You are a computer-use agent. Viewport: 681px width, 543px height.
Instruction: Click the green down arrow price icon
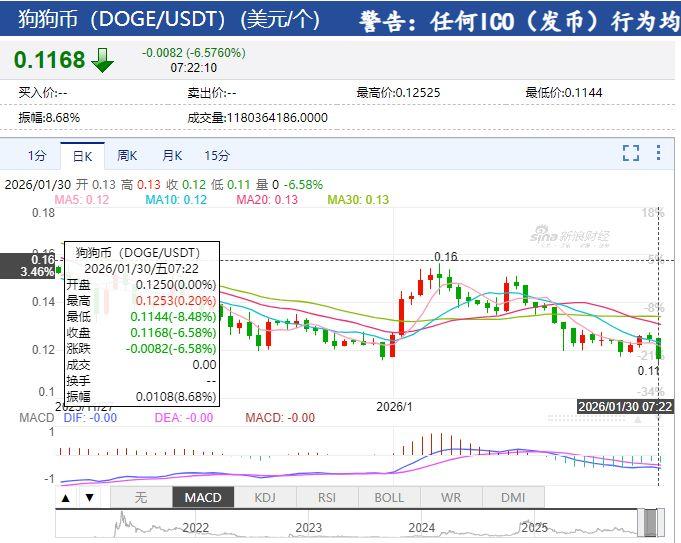pos(102,61)
